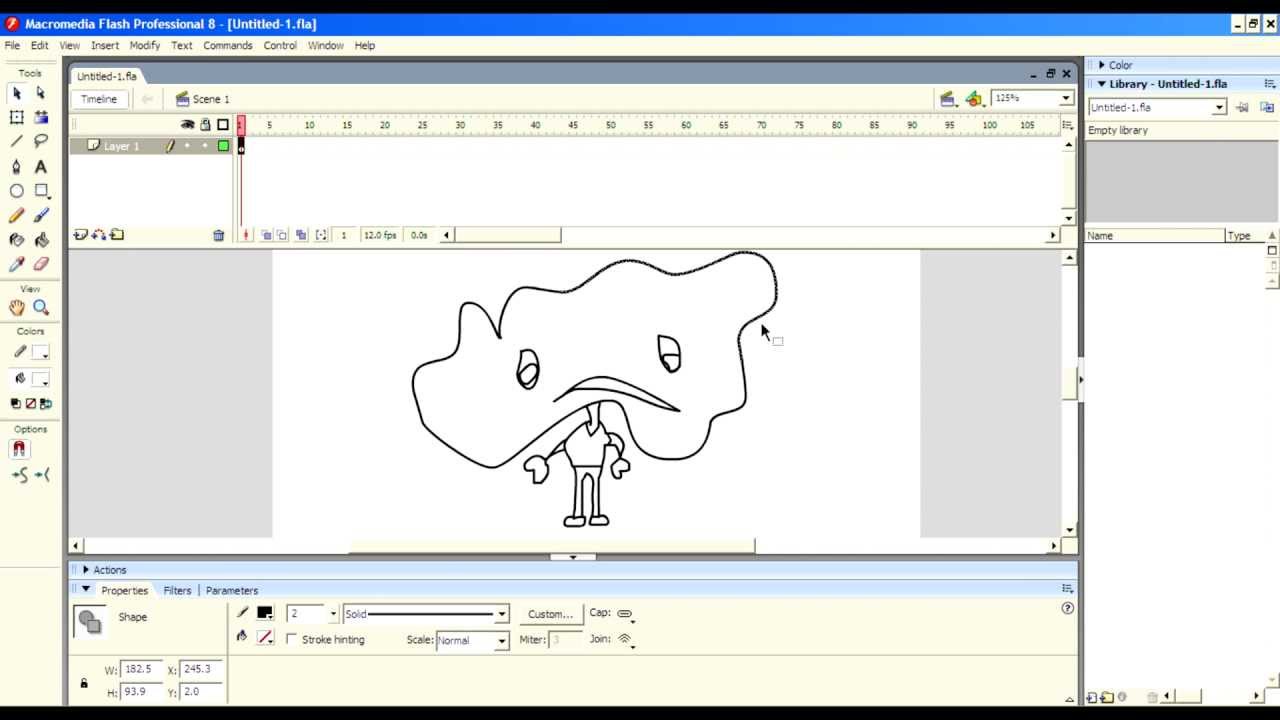Click the Scene 1 link
This screenshot has height=720, width=1280.
click(211, 99)
